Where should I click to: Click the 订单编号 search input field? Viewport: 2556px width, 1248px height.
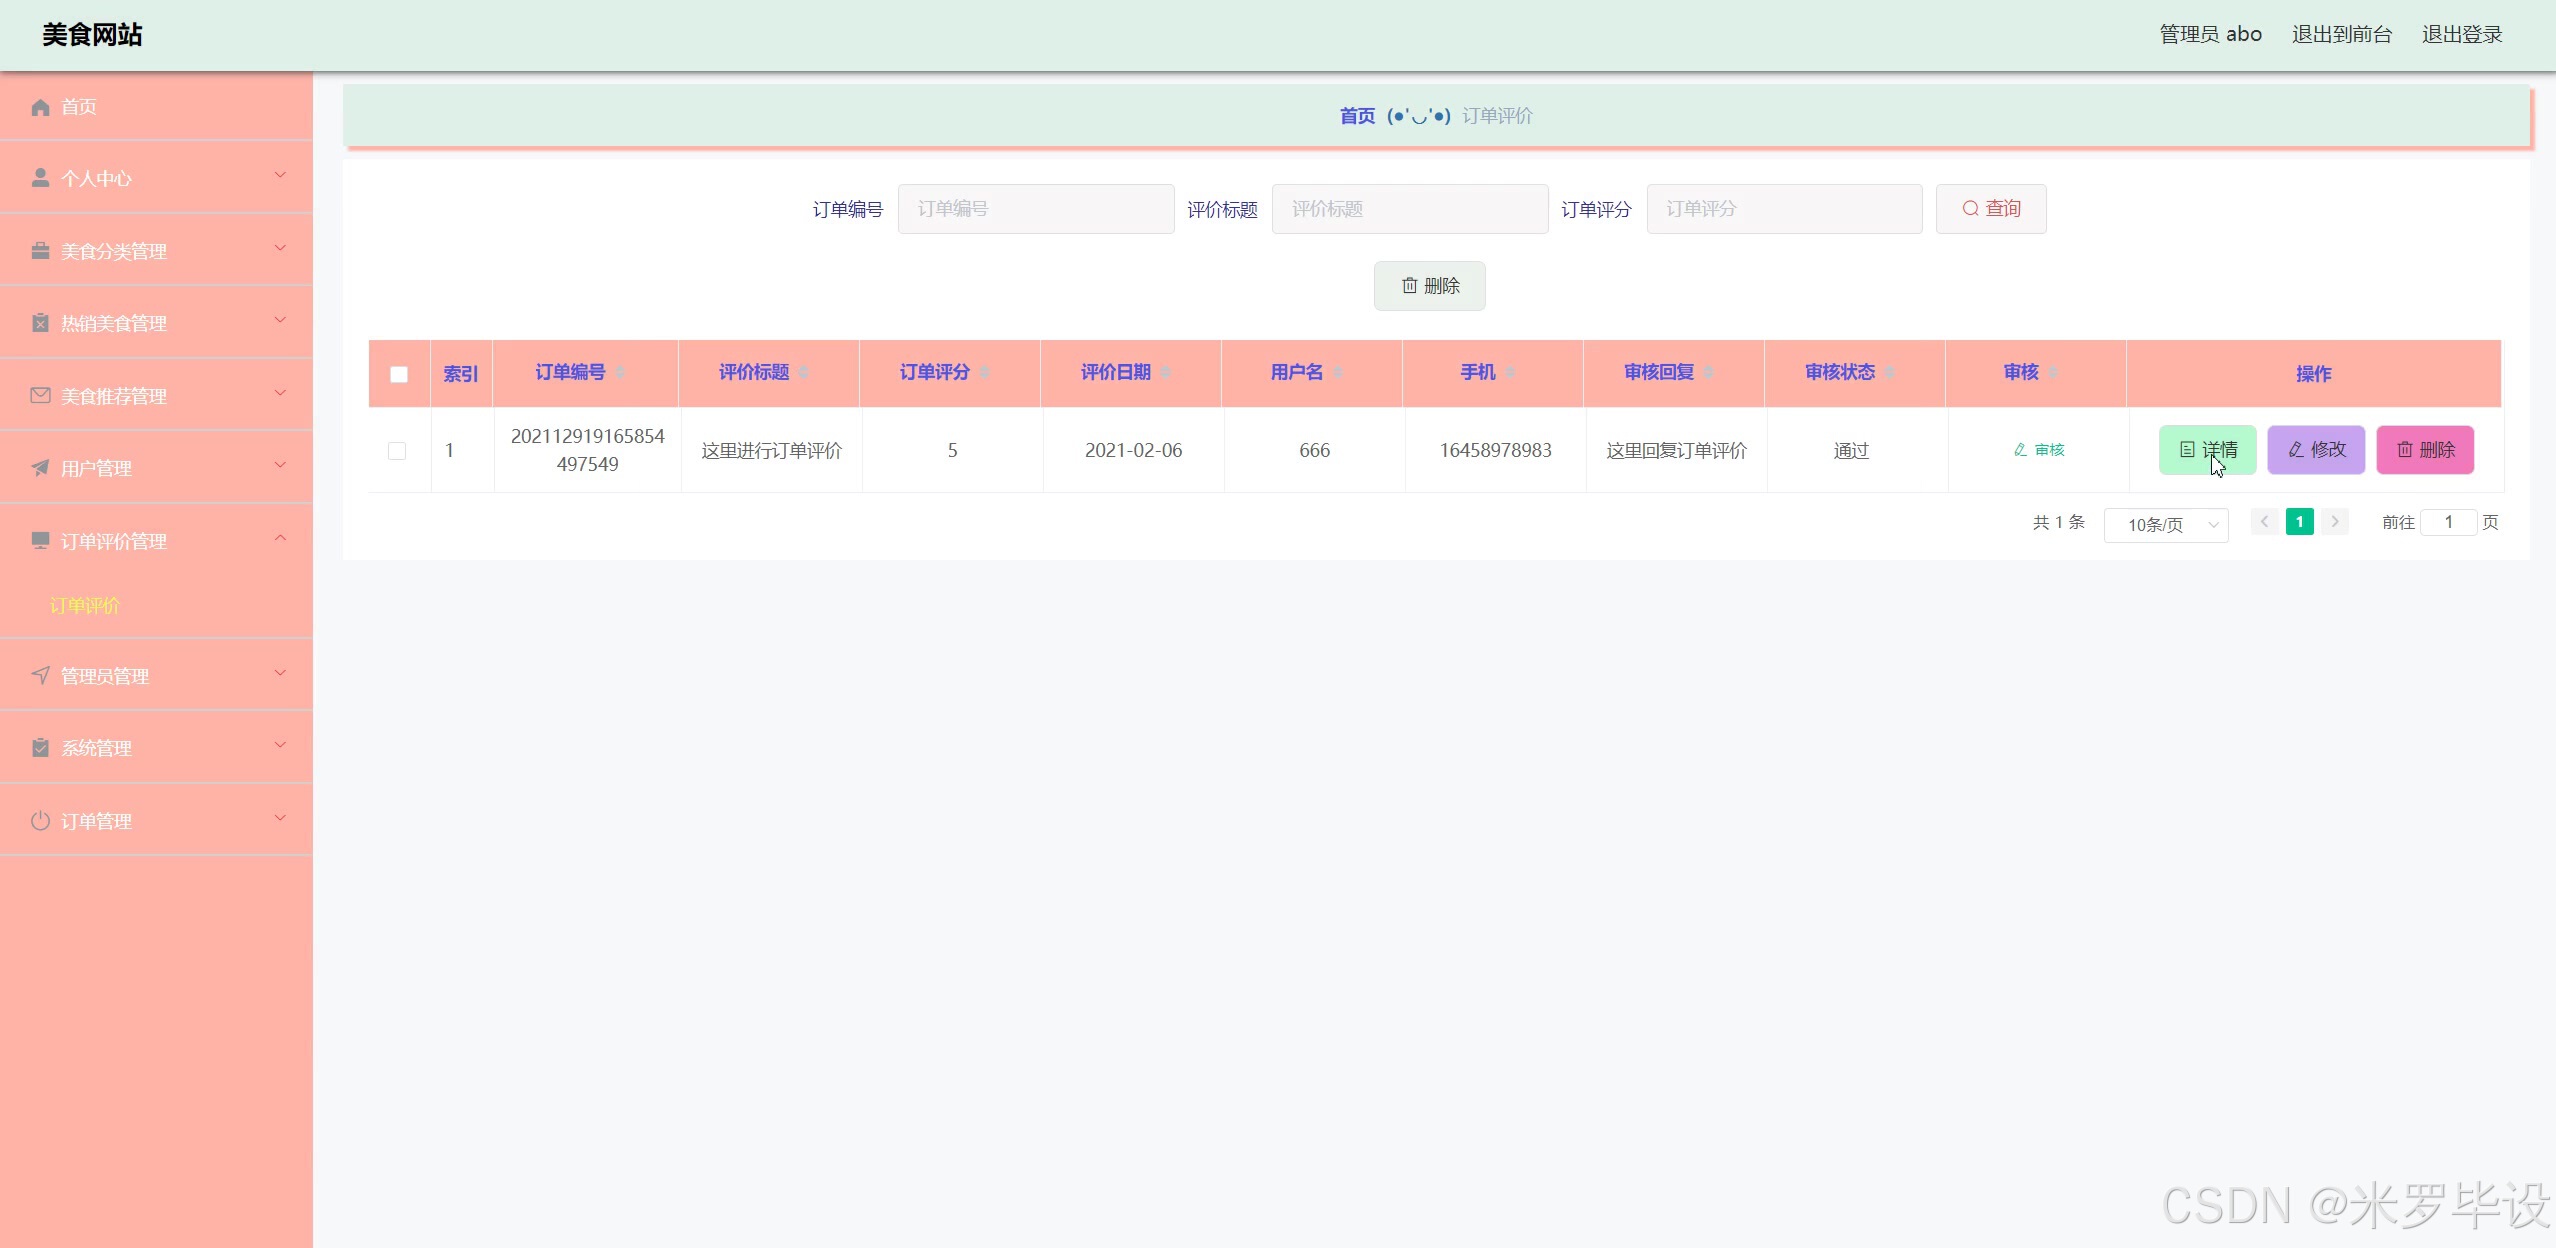[1035, 209]
